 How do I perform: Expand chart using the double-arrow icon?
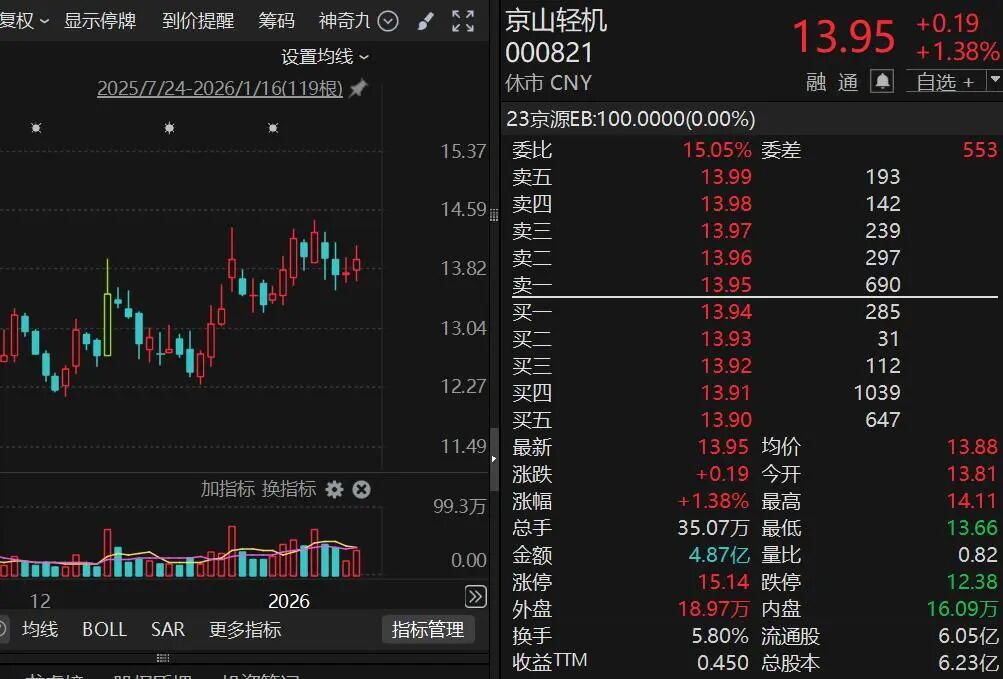click(x=476, y=597)
